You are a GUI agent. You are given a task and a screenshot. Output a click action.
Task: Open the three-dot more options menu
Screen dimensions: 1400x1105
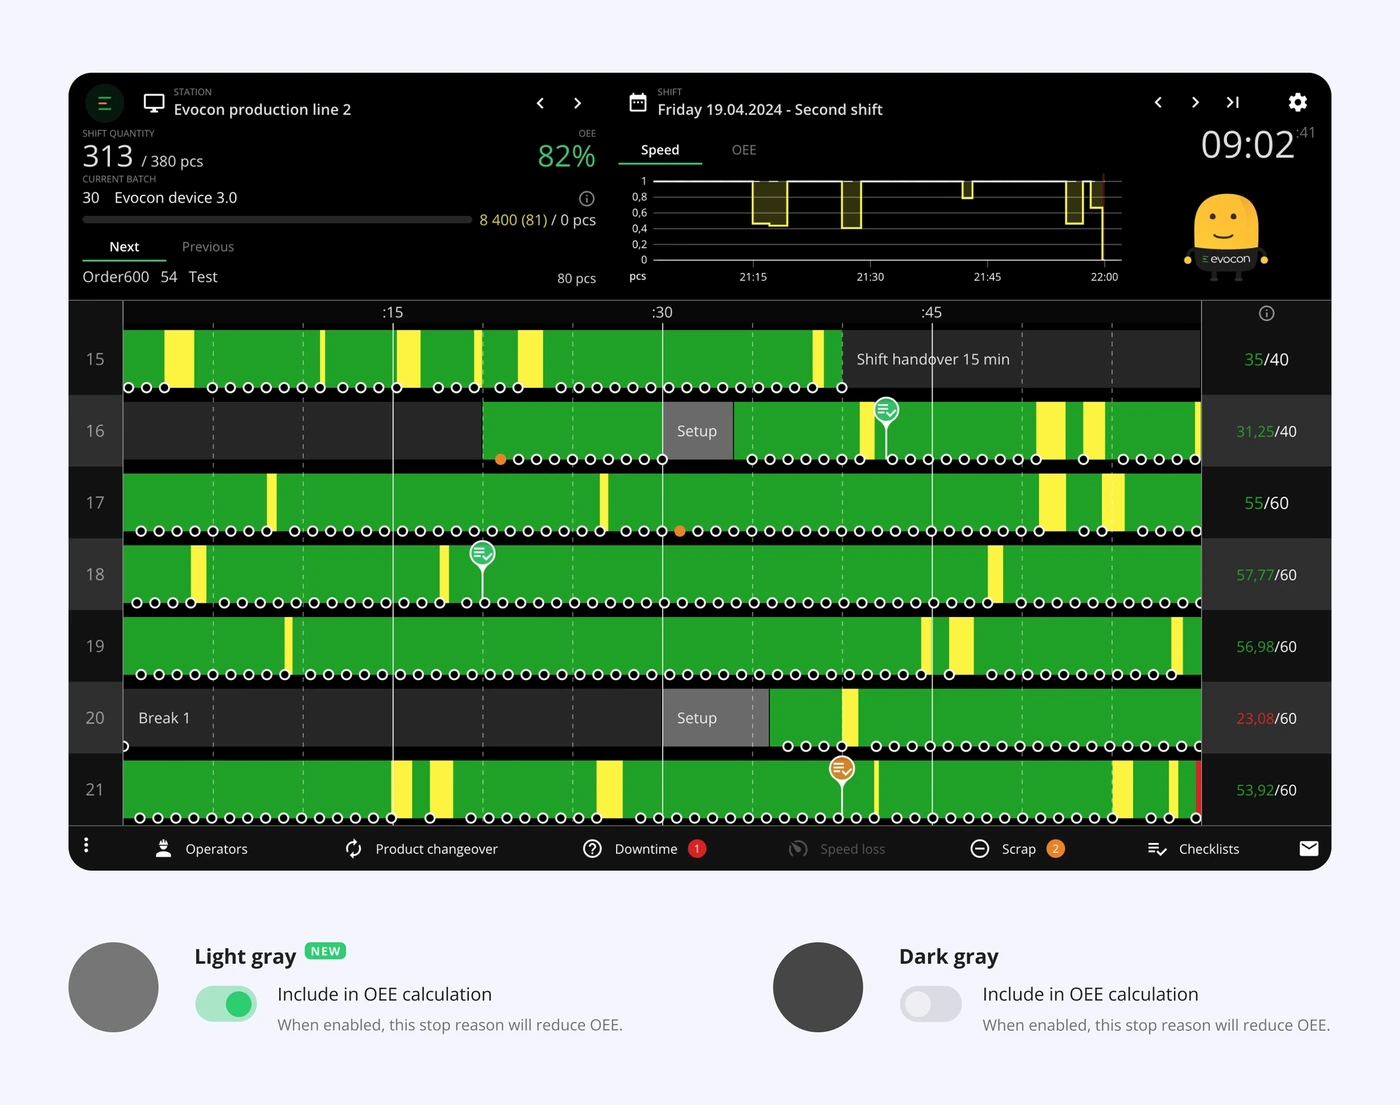[86, 845]
